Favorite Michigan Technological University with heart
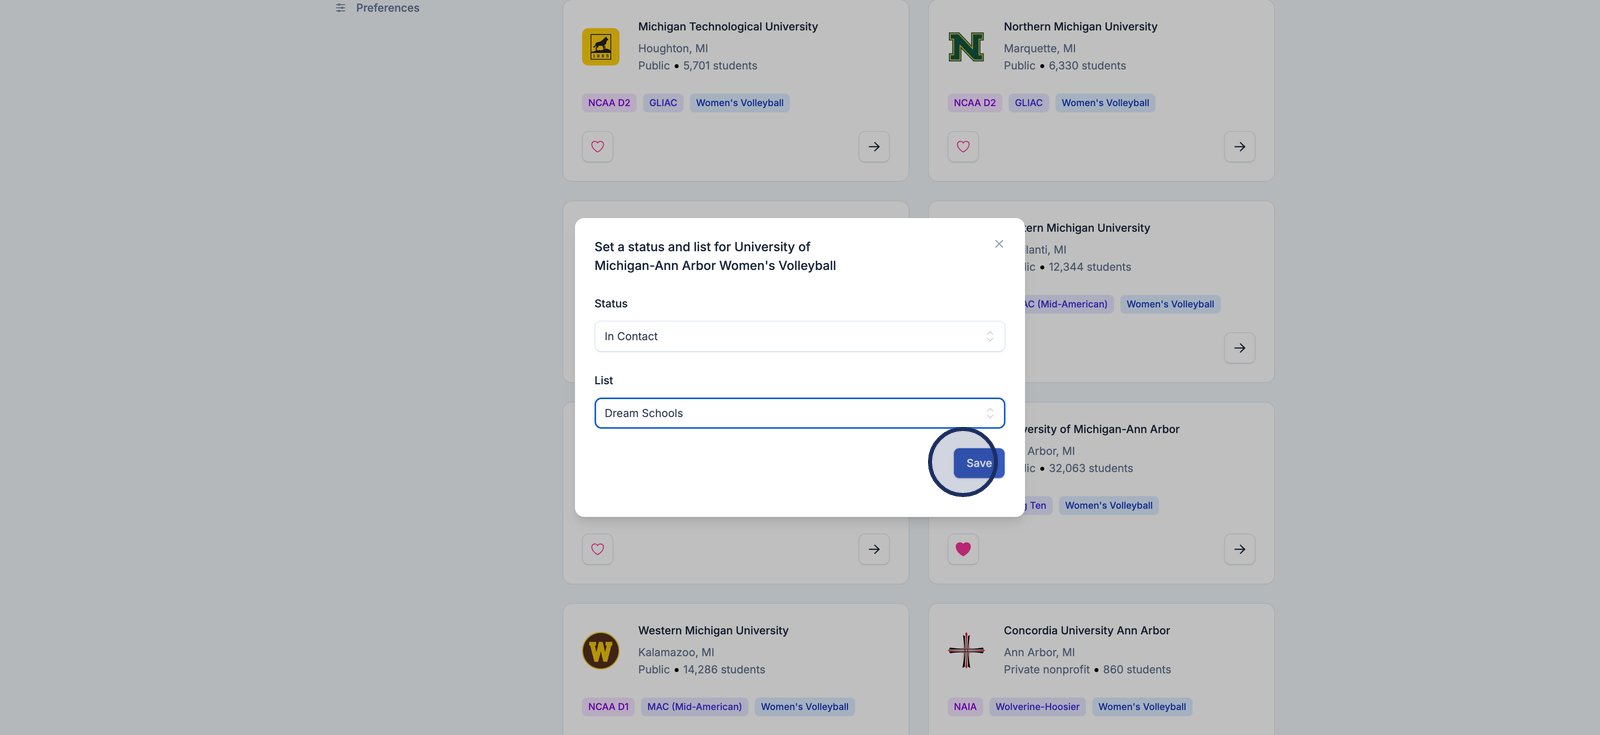Image resolution: width=1600 pixels, height=735 pixels. click(598, 147)
